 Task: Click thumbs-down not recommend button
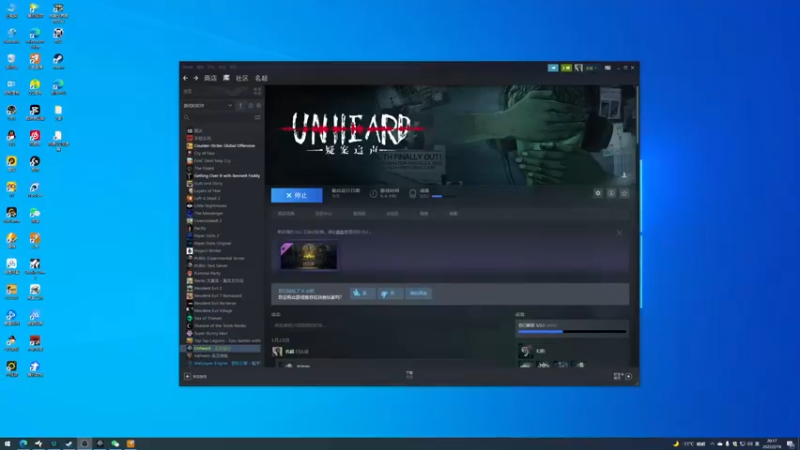tap(389, 293)
